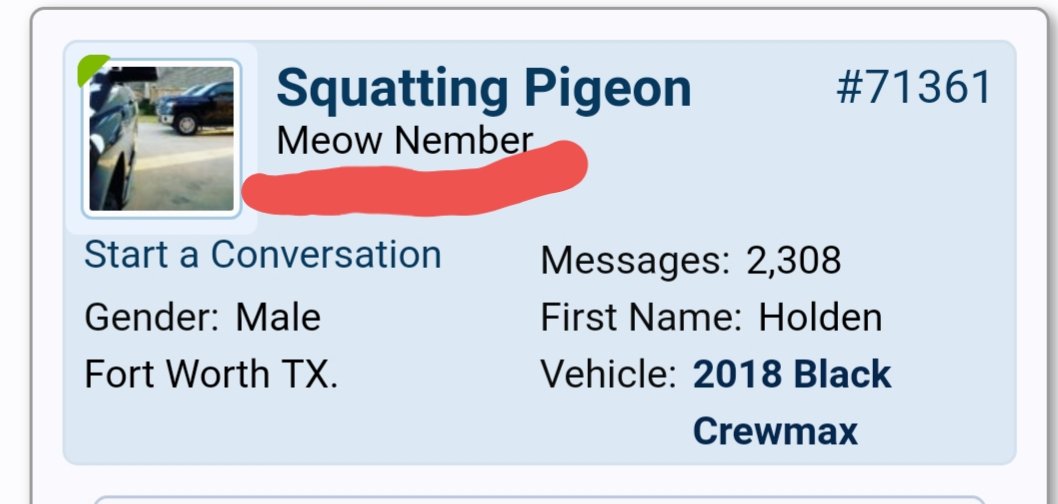
Task: Click the bordered box below member card
Action: [x=540, y=500]
